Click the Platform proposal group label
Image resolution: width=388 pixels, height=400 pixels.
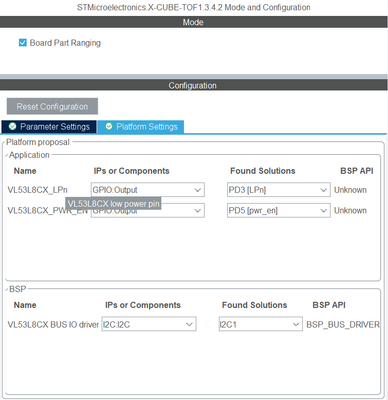point(38,142)
